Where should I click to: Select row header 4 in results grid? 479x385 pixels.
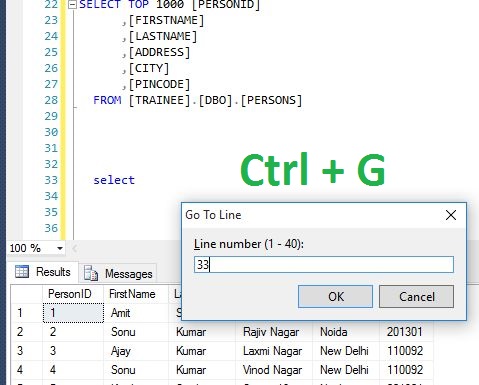pyautogui.click(x=27, y=370)
